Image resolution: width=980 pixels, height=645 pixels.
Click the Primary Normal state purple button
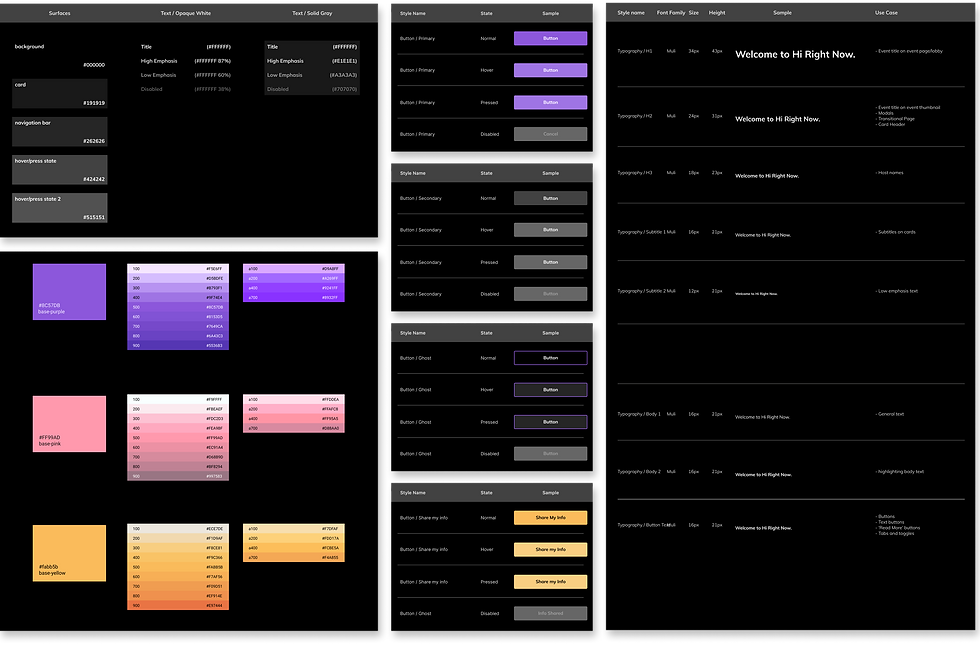point(550,38)
